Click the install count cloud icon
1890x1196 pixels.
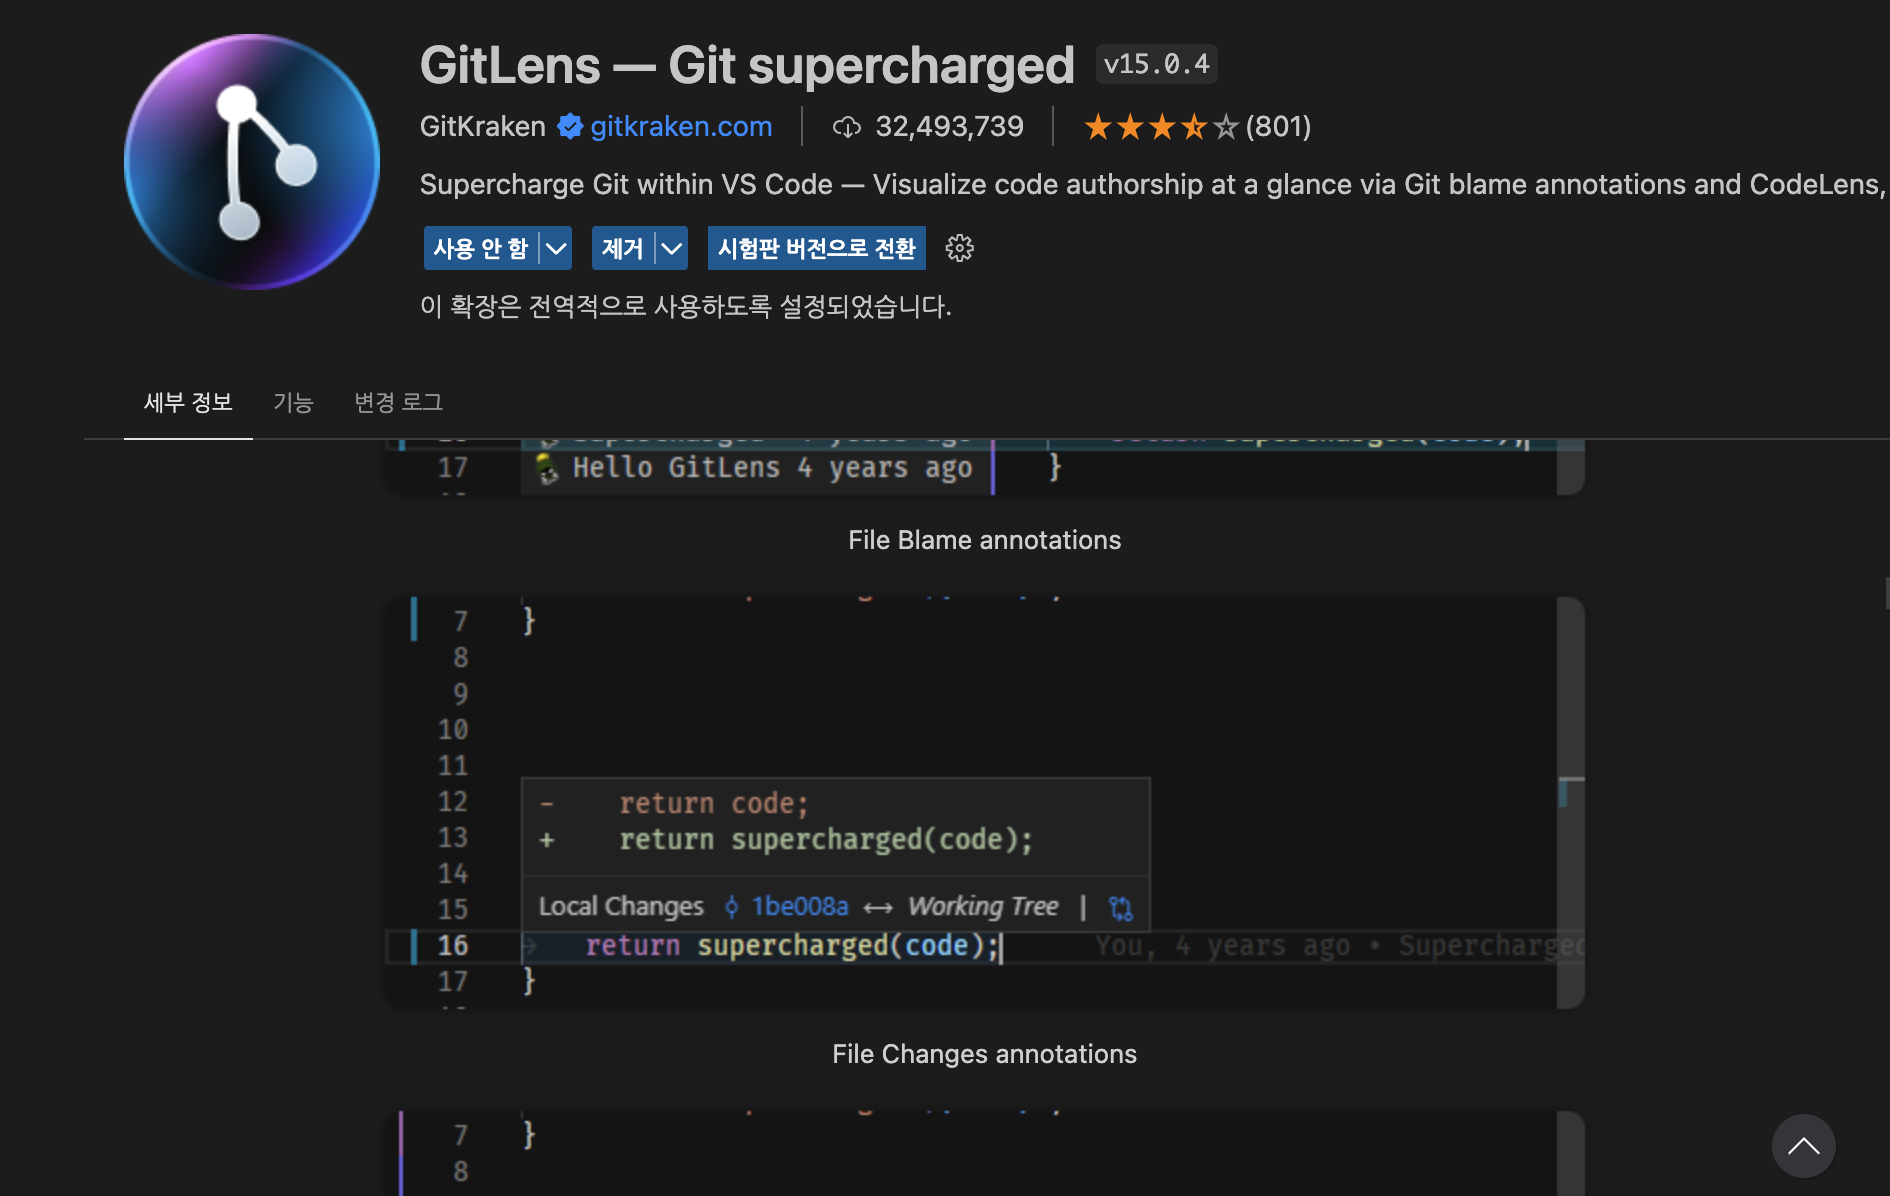click(847, 127)
